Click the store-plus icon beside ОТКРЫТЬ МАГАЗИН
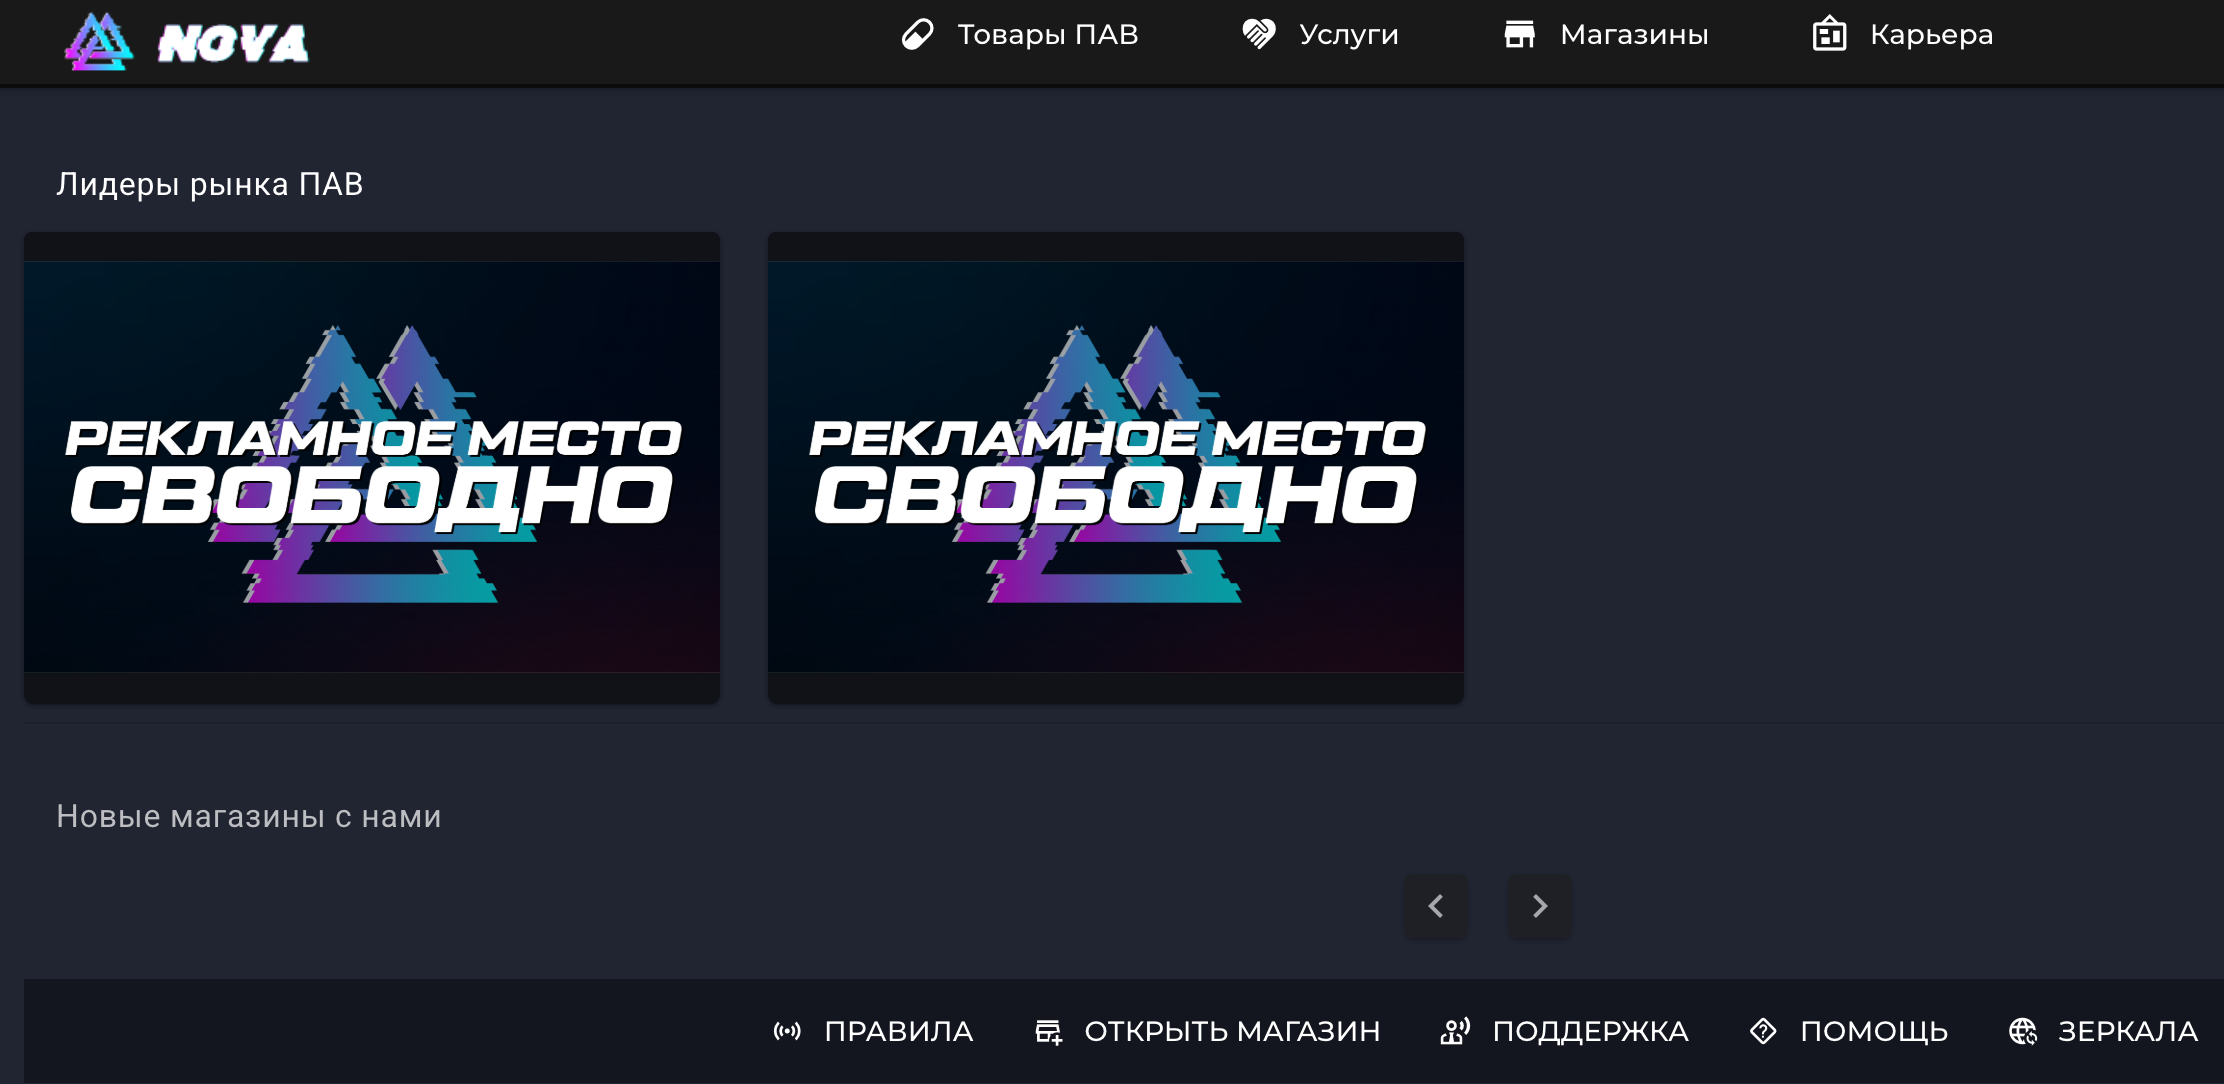This screenshot has width=2224, height=1084. 1047,1031
